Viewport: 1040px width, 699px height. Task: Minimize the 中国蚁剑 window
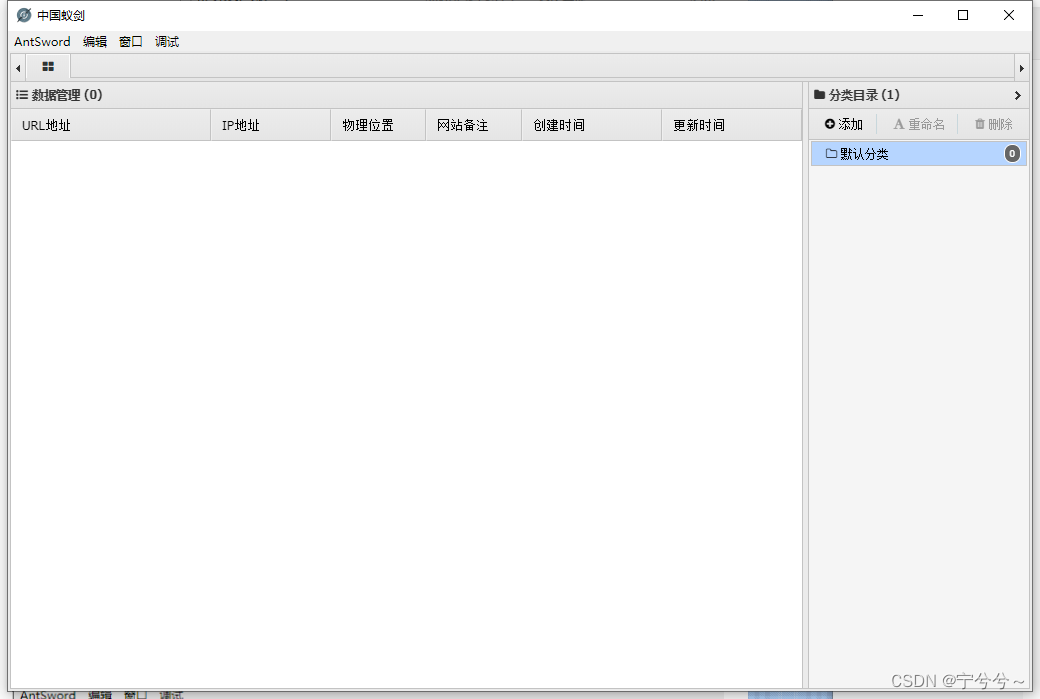tap(918, 15)
